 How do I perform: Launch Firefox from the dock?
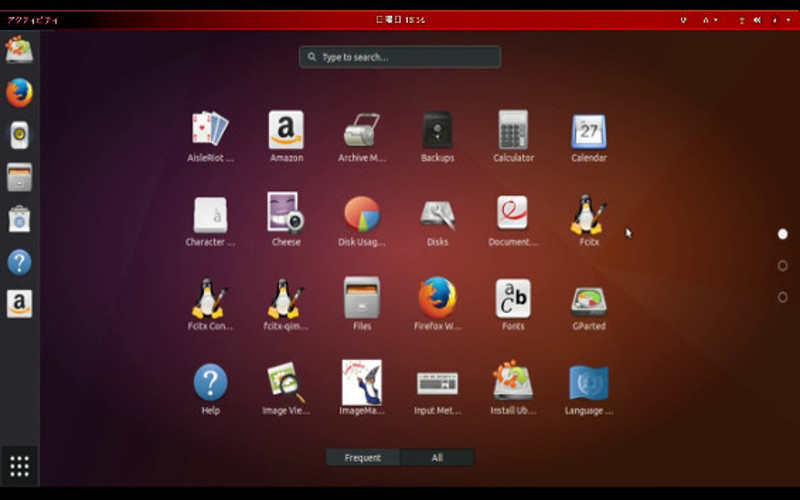(x=19, y=92)
